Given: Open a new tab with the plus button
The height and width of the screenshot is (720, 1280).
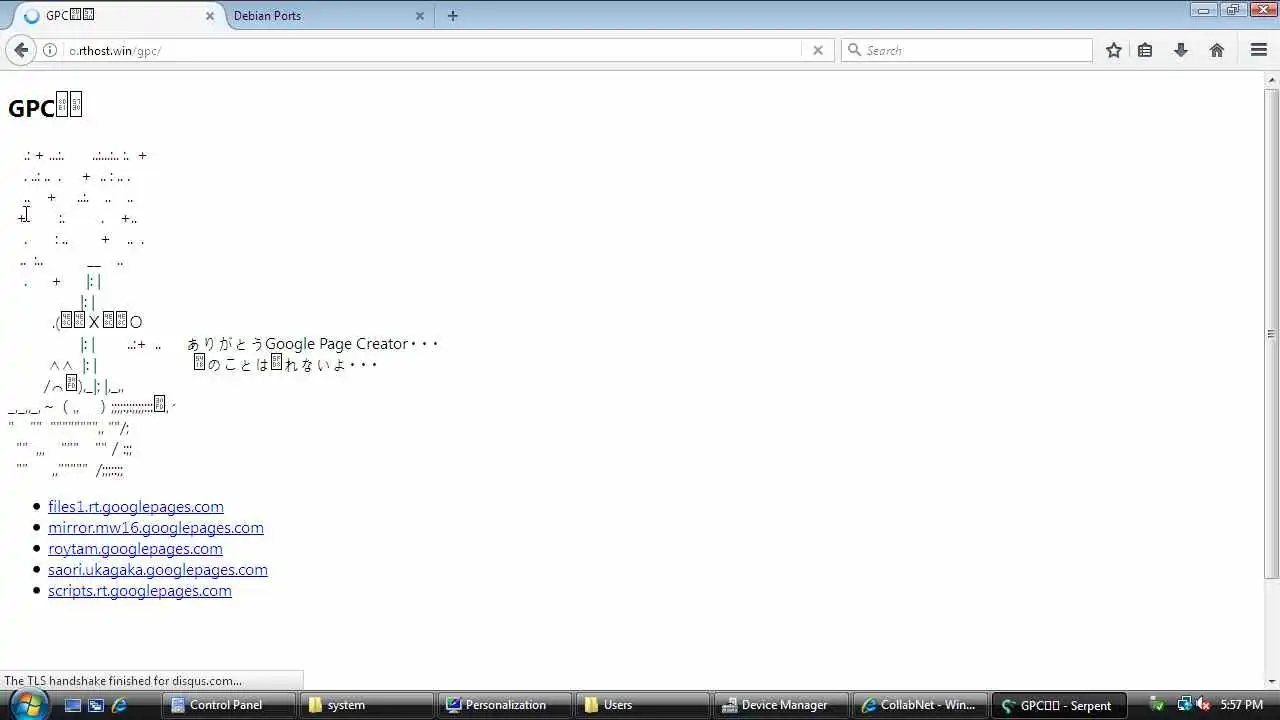Looking at the screenshot, I should tap(453, 16).
